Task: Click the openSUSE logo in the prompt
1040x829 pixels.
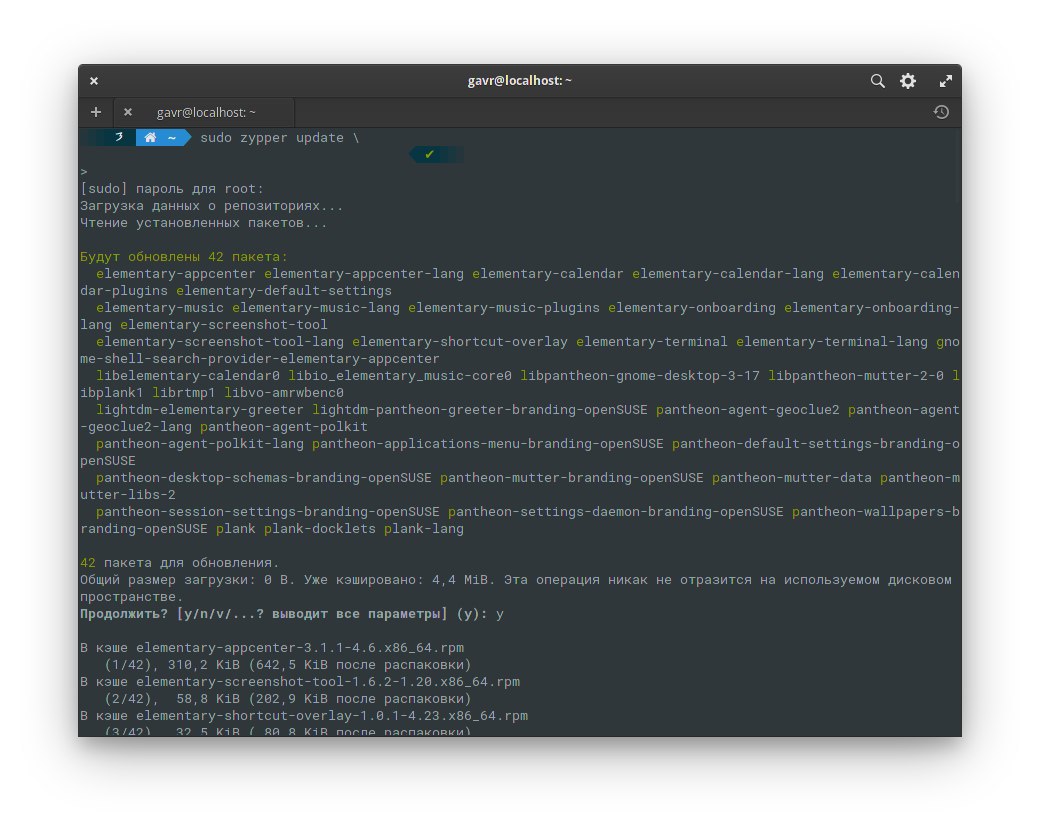Action: (x=119, y=137)
